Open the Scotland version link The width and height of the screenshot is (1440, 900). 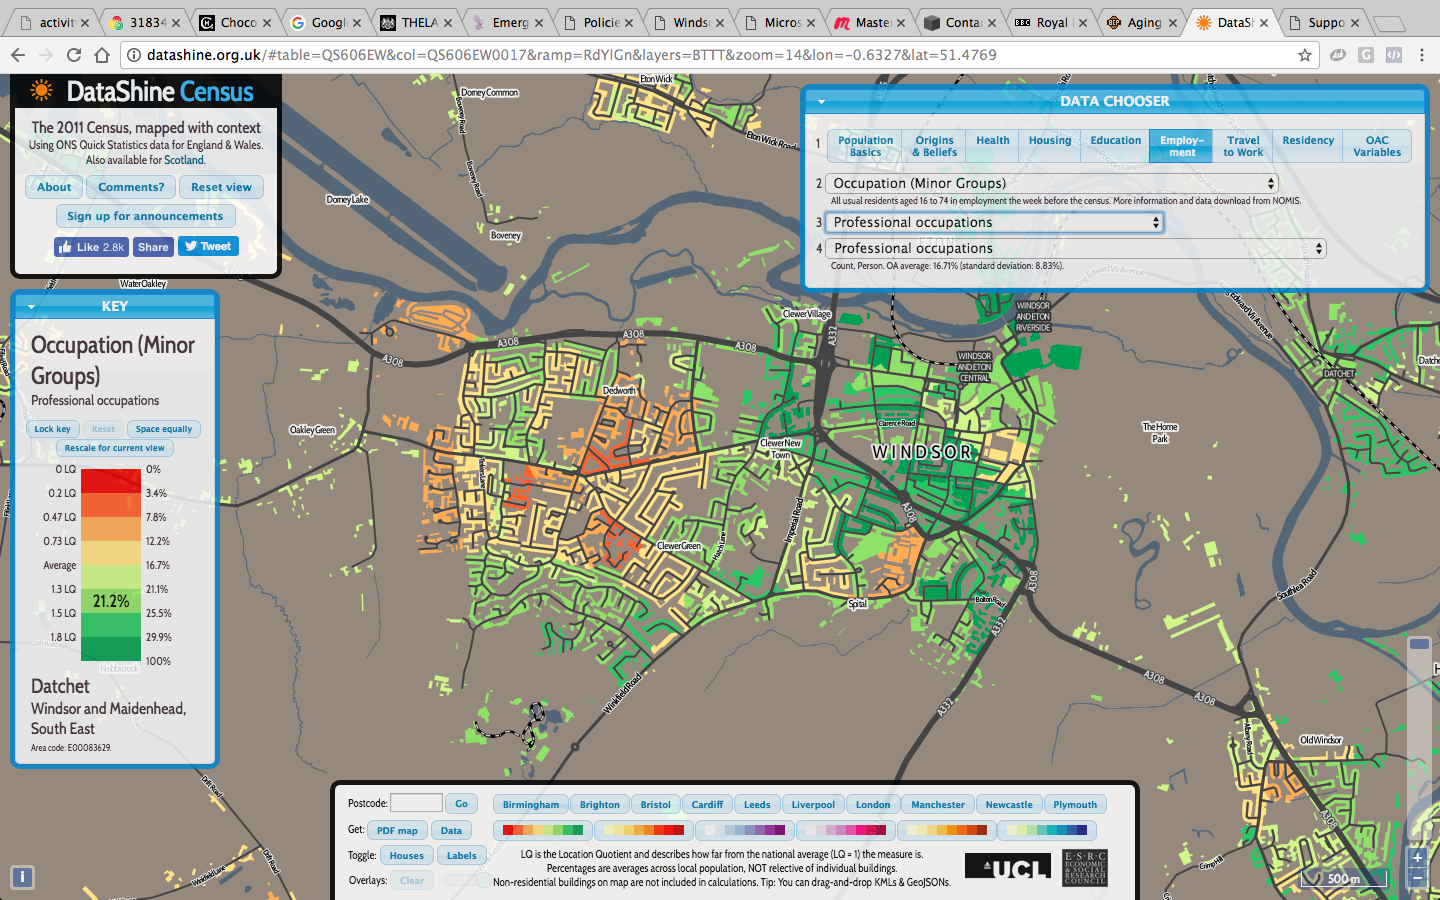[x=184, y=160]
